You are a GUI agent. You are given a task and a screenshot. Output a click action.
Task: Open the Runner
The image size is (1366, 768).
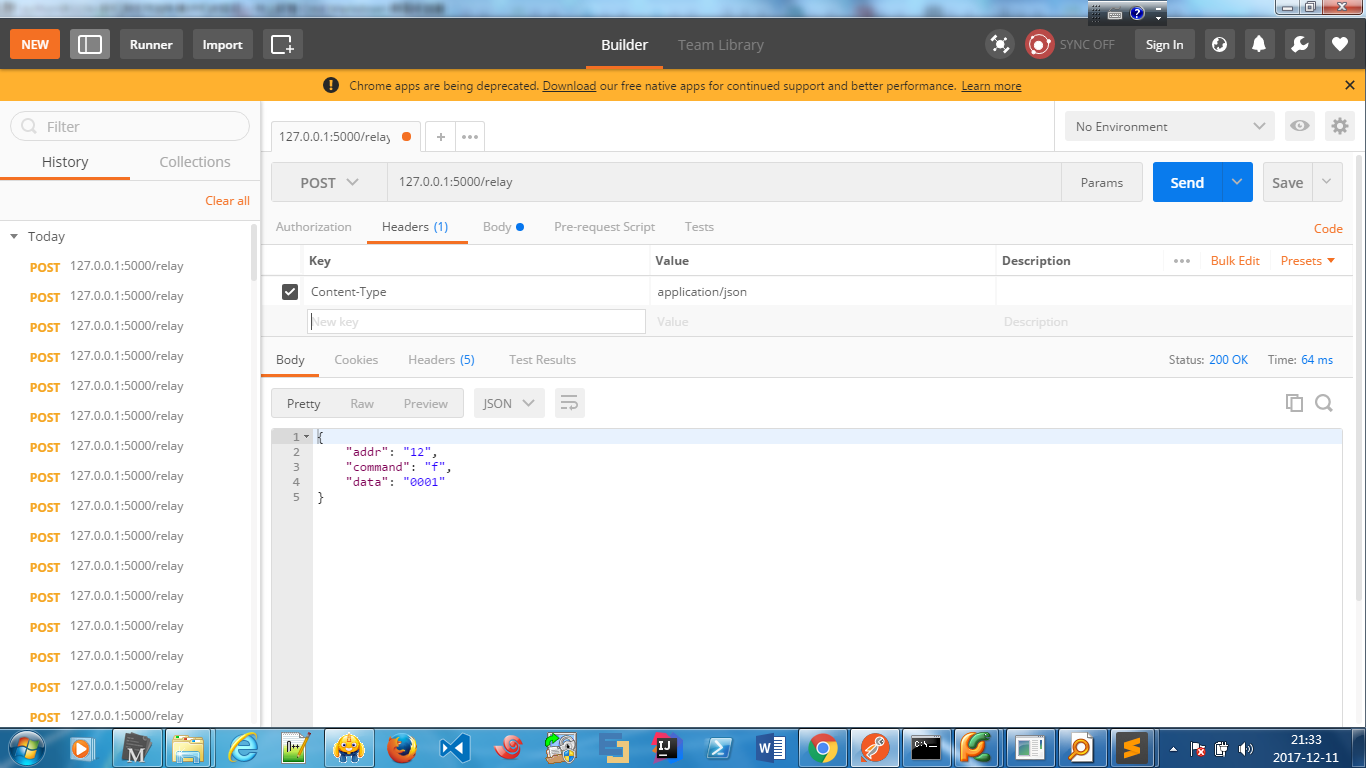pos(151,44)
